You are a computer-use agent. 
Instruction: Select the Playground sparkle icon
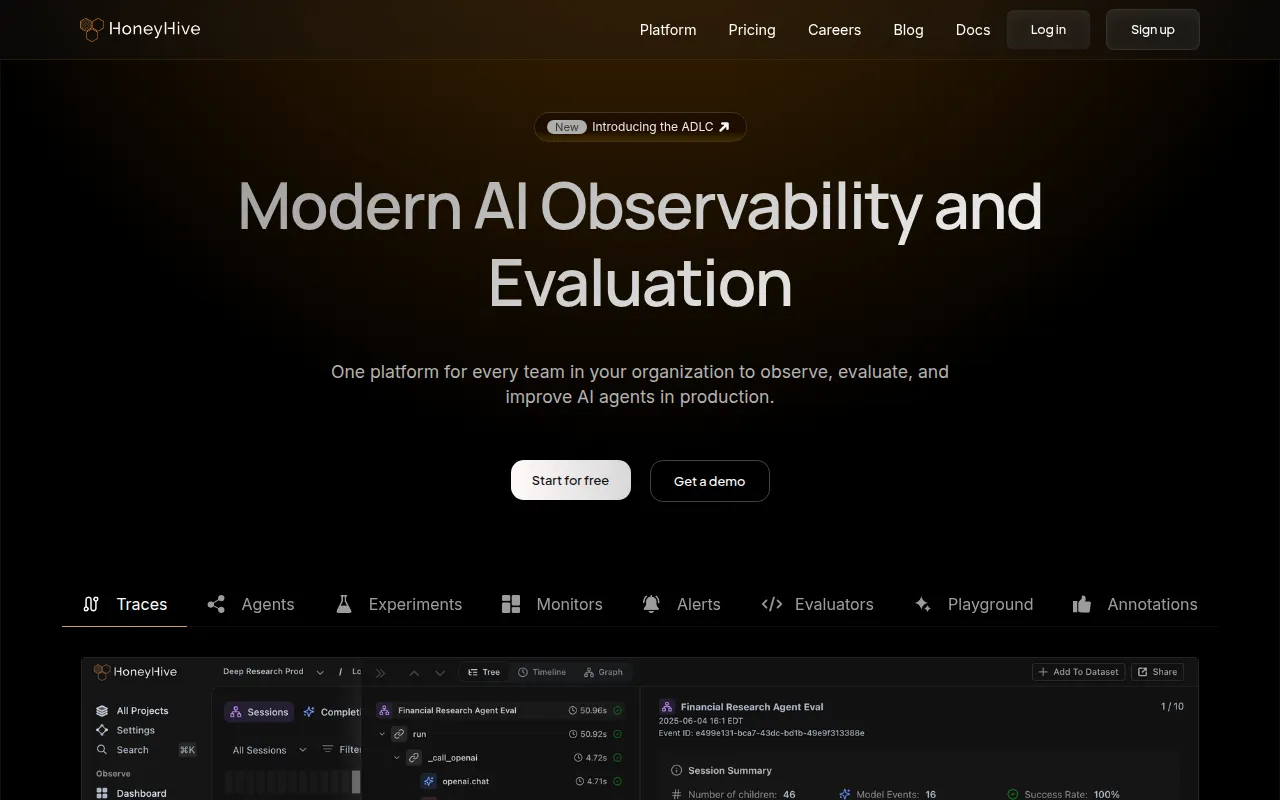point(923,604)
